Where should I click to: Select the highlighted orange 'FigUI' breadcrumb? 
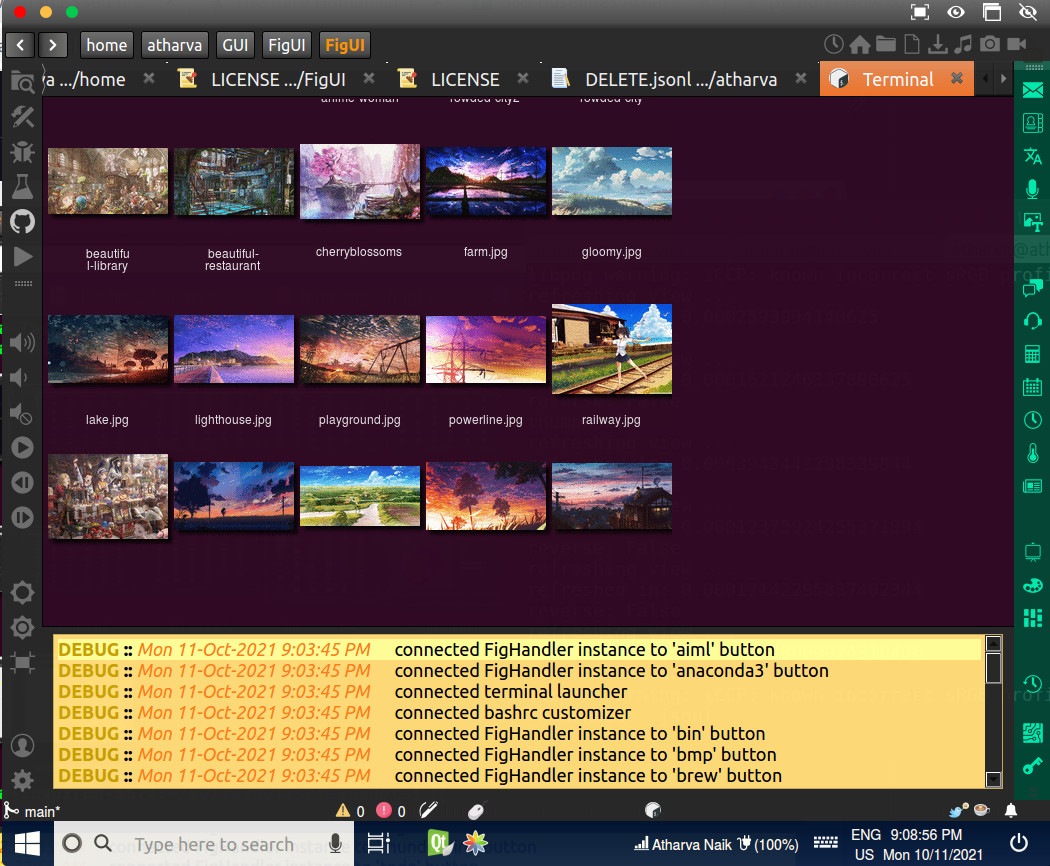pos(345,45)
